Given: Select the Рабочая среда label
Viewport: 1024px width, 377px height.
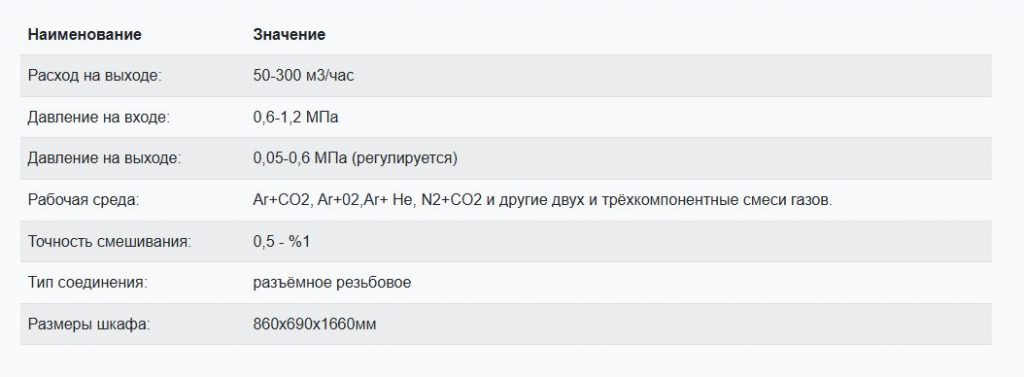Looking at the screenshot, I should pyautogui.click(x=84, y=200).
